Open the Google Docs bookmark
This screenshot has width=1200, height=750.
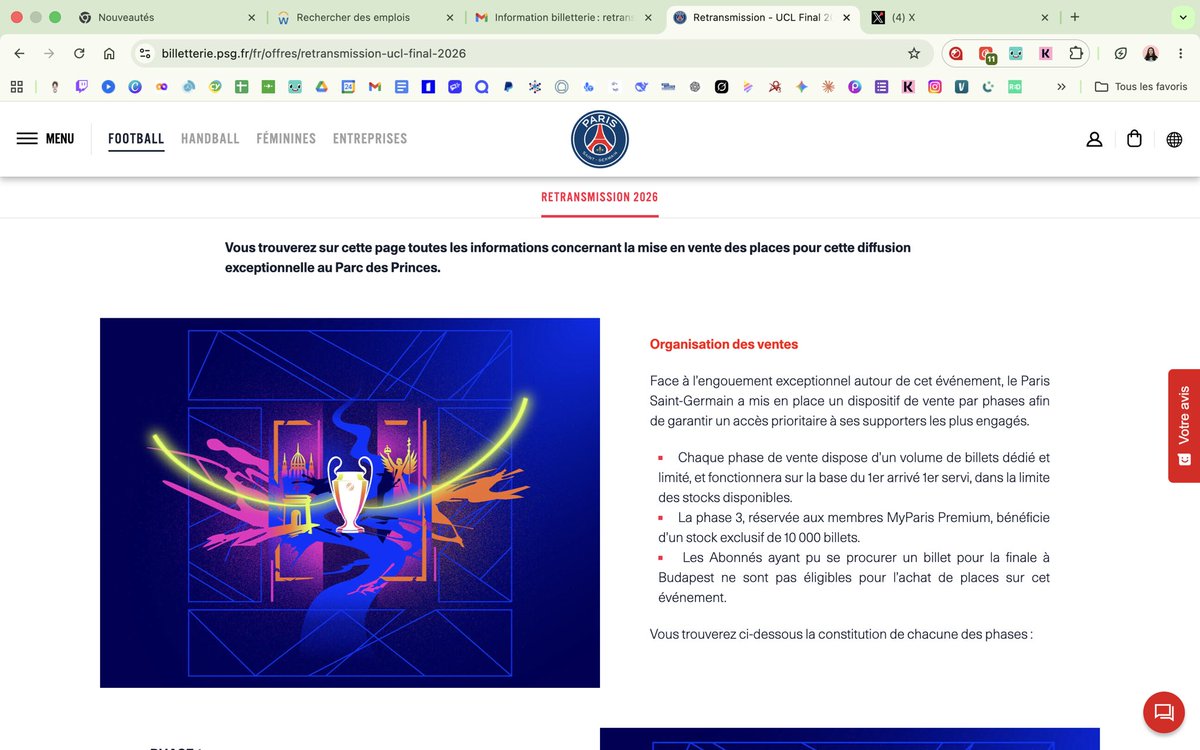[401, 87]
